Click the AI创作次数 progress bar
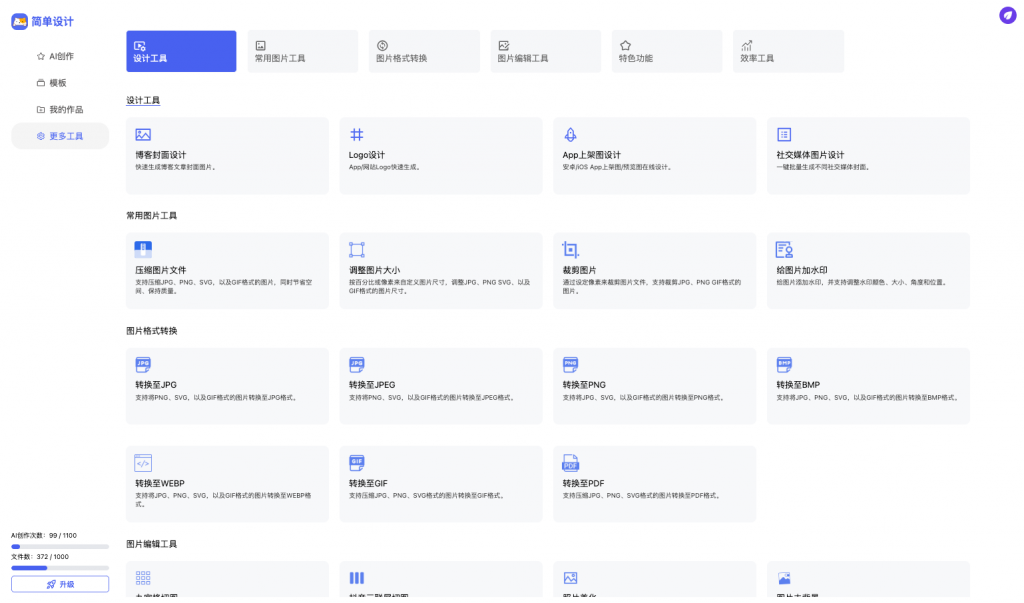The image size is (1024, 603). pos(60,546)
